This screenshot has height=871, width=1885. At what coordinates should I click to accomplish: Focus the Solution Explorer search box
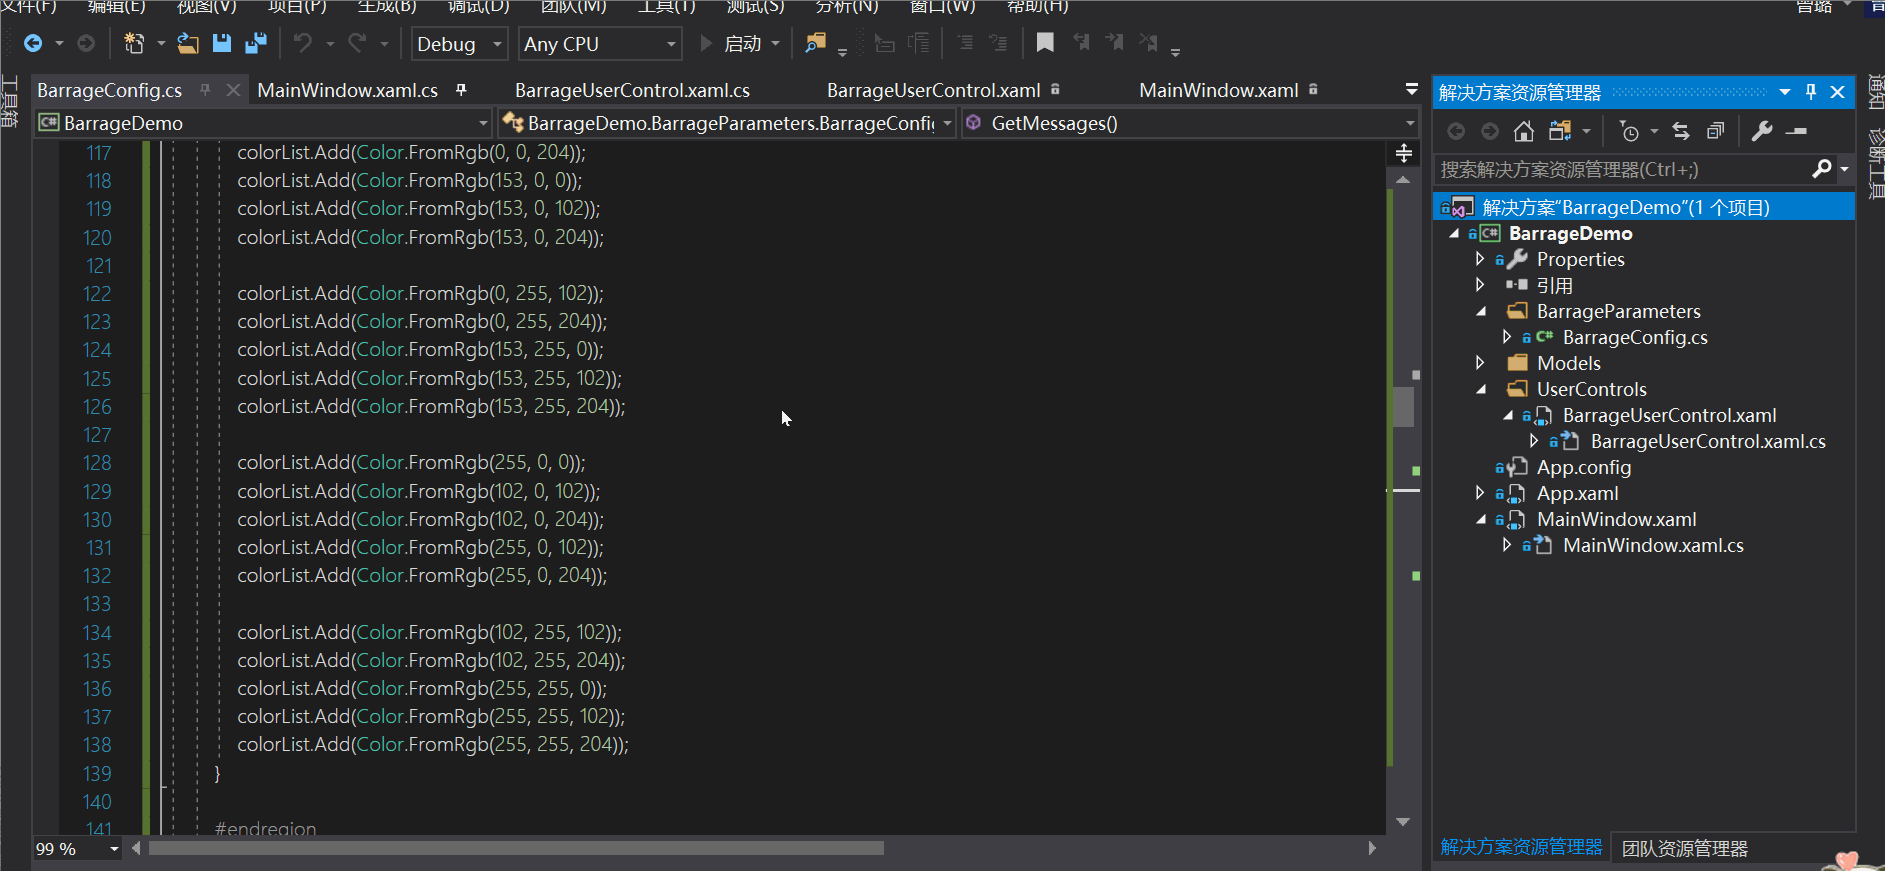point(1620,169)
